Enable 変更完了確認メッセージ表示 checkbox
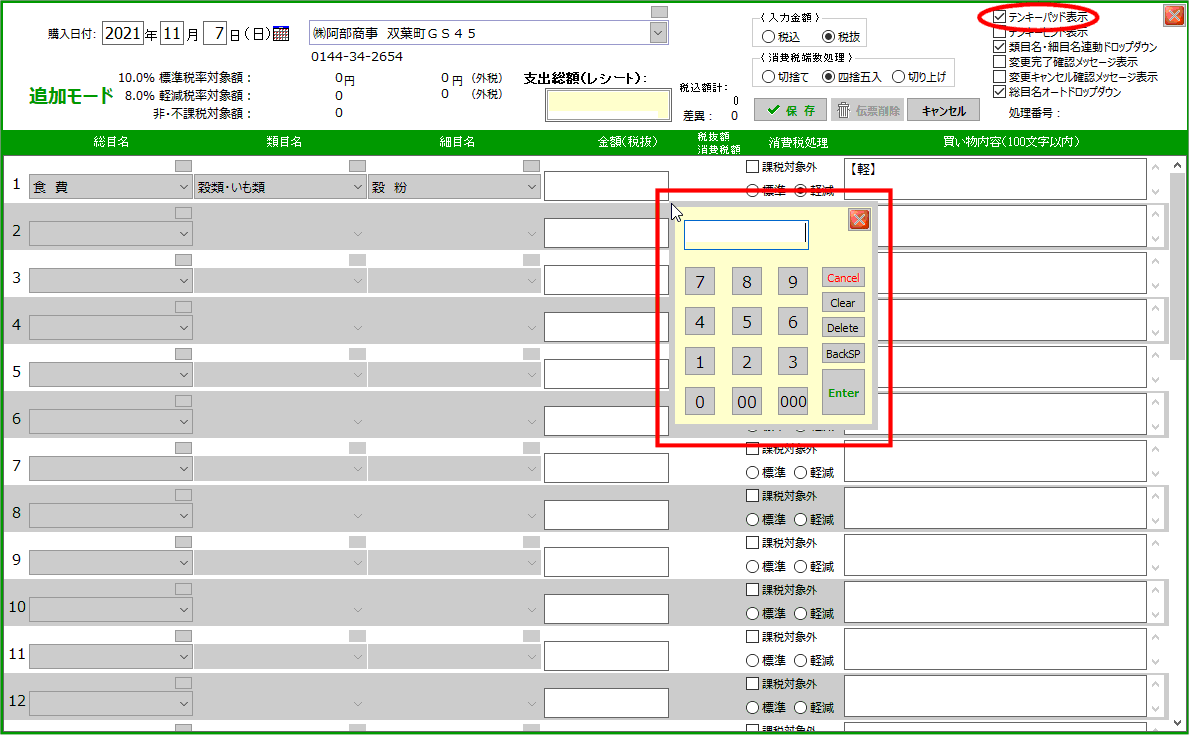The height and width of the screenshot is (735, 1189). [1000, 62]
